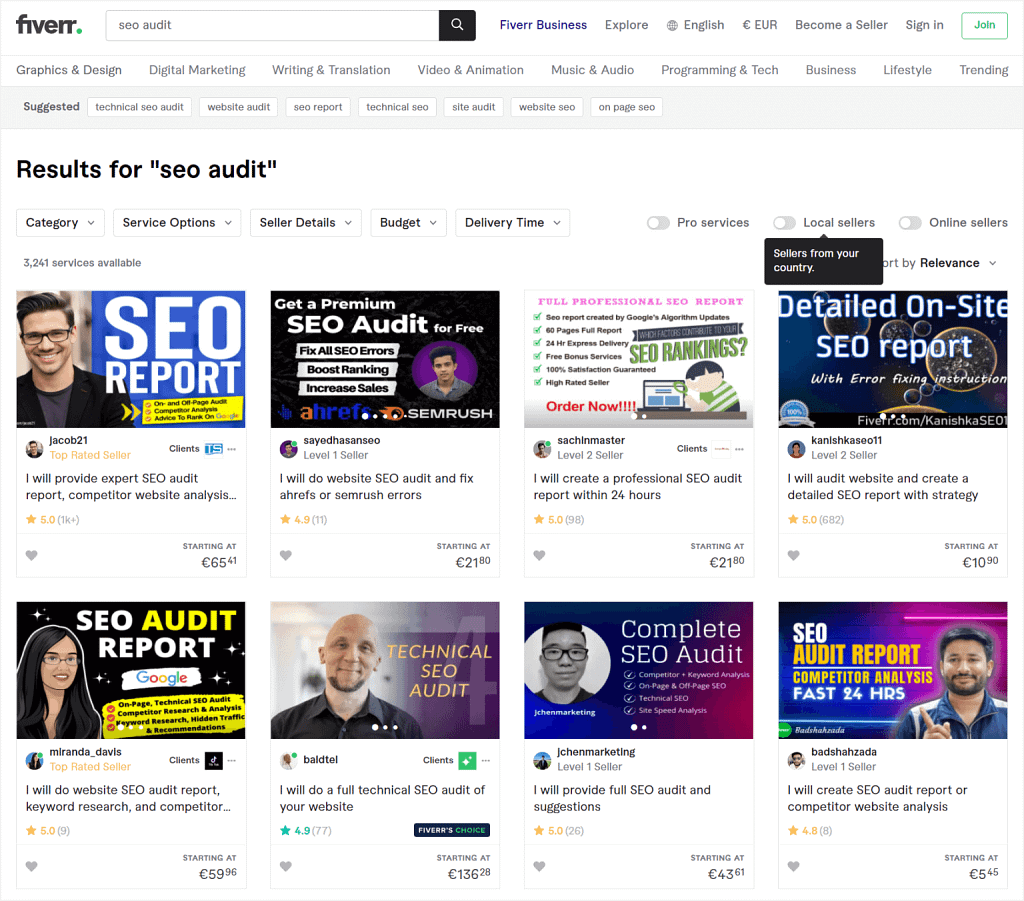1024x901 pixels.
Task: Show more clients for jacob21 ellipsis
Action: point(232,449)
